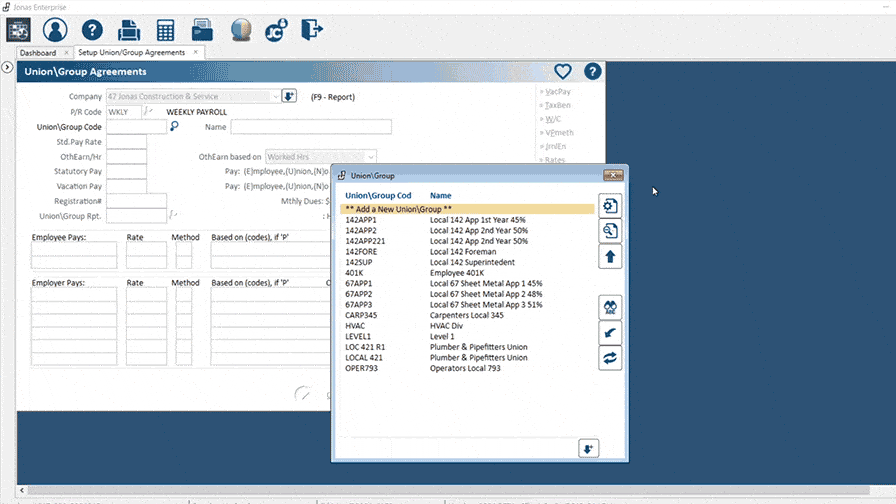Select the 67APP2 Sheet Metal row

[467, 294]
